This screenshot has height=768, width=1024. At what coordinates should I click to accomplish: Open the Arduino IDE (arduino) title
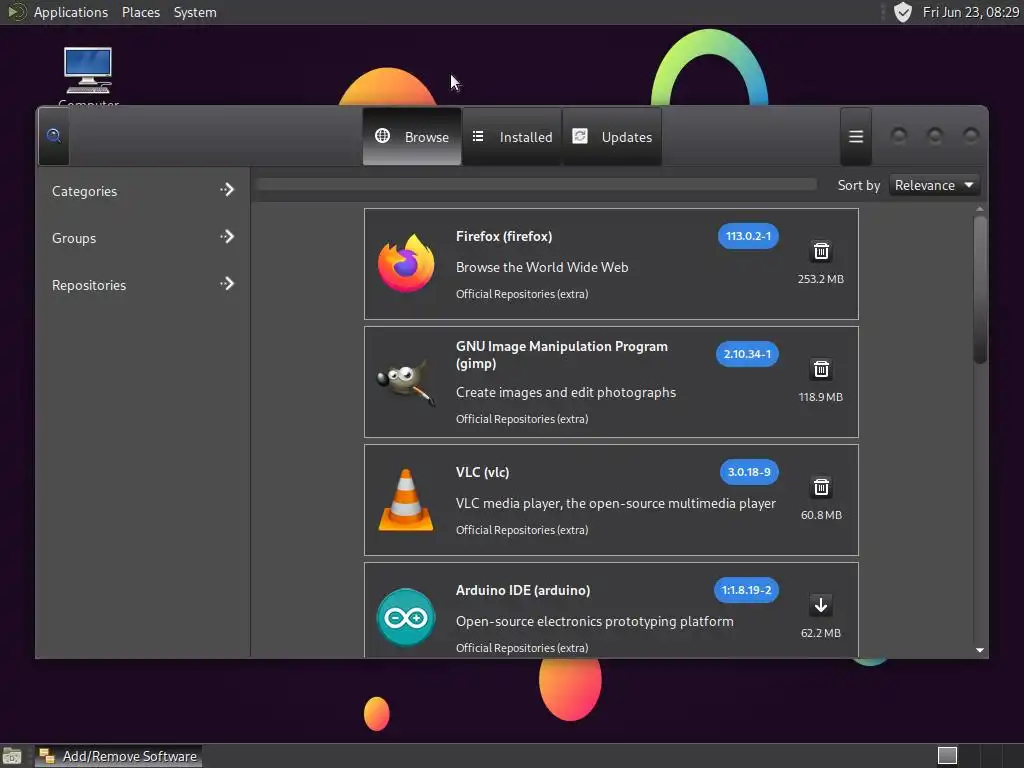click(x=522, y=590)
